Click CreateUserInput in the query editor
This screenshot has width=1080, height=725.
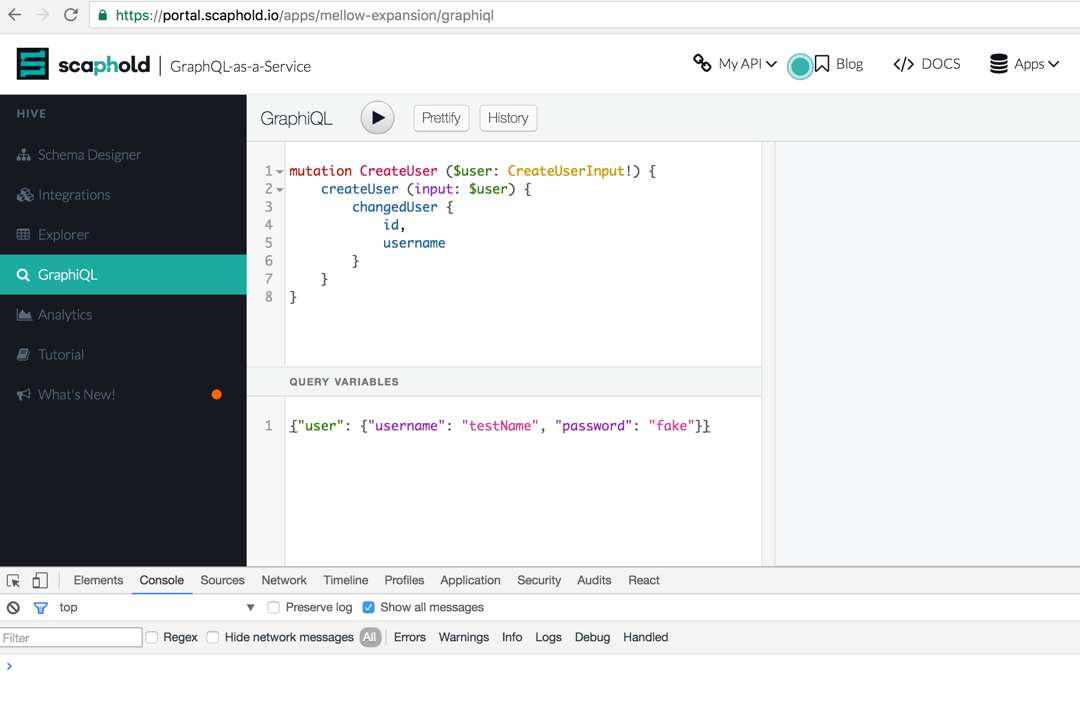pyautogui.click(x=566, y=171)
